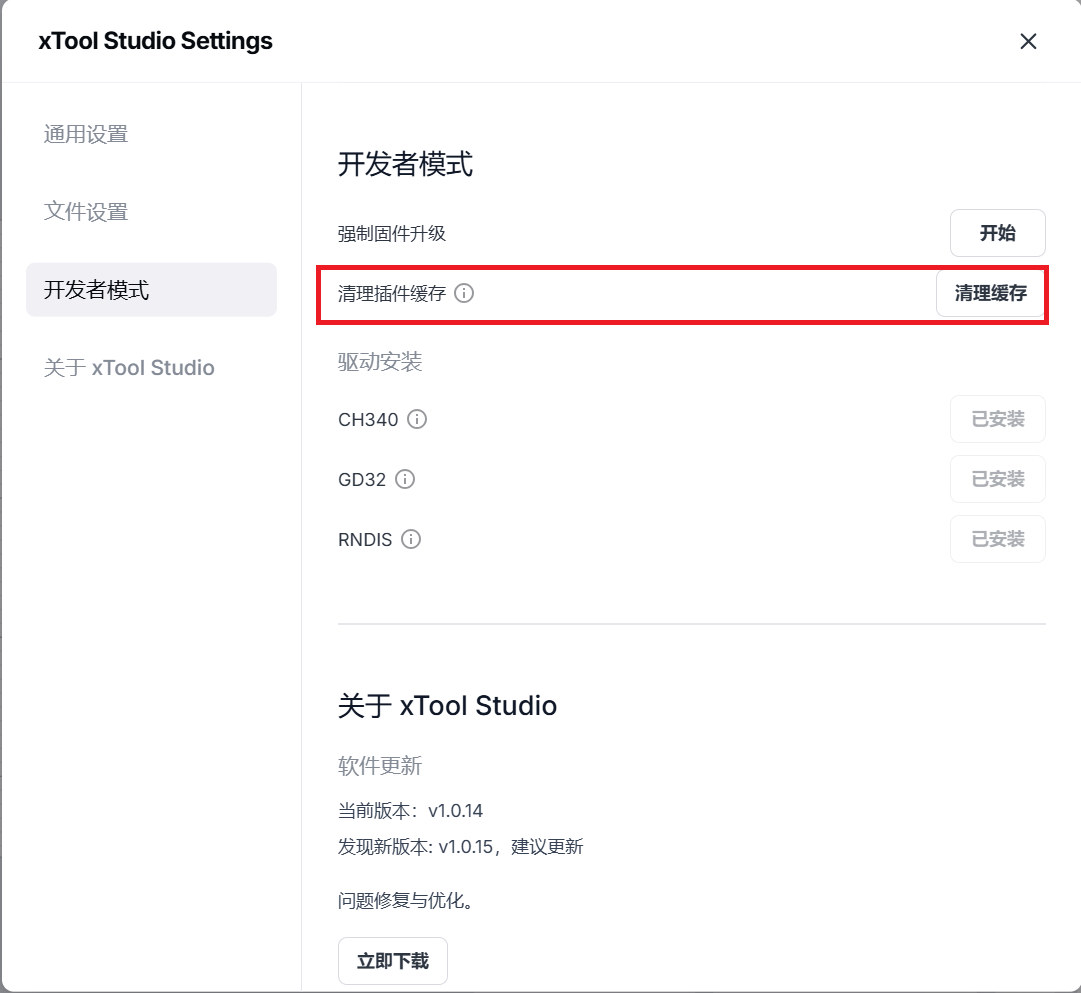Click the 驱动安装 section label
Viewport: 1081px width, 993px height.
(380, 362)
